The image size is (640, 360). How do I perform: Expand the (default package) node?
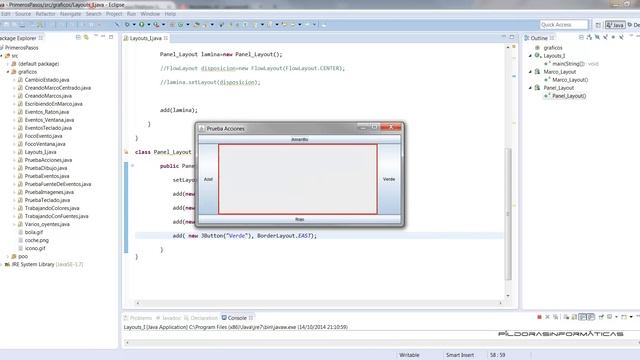[8, 64]
